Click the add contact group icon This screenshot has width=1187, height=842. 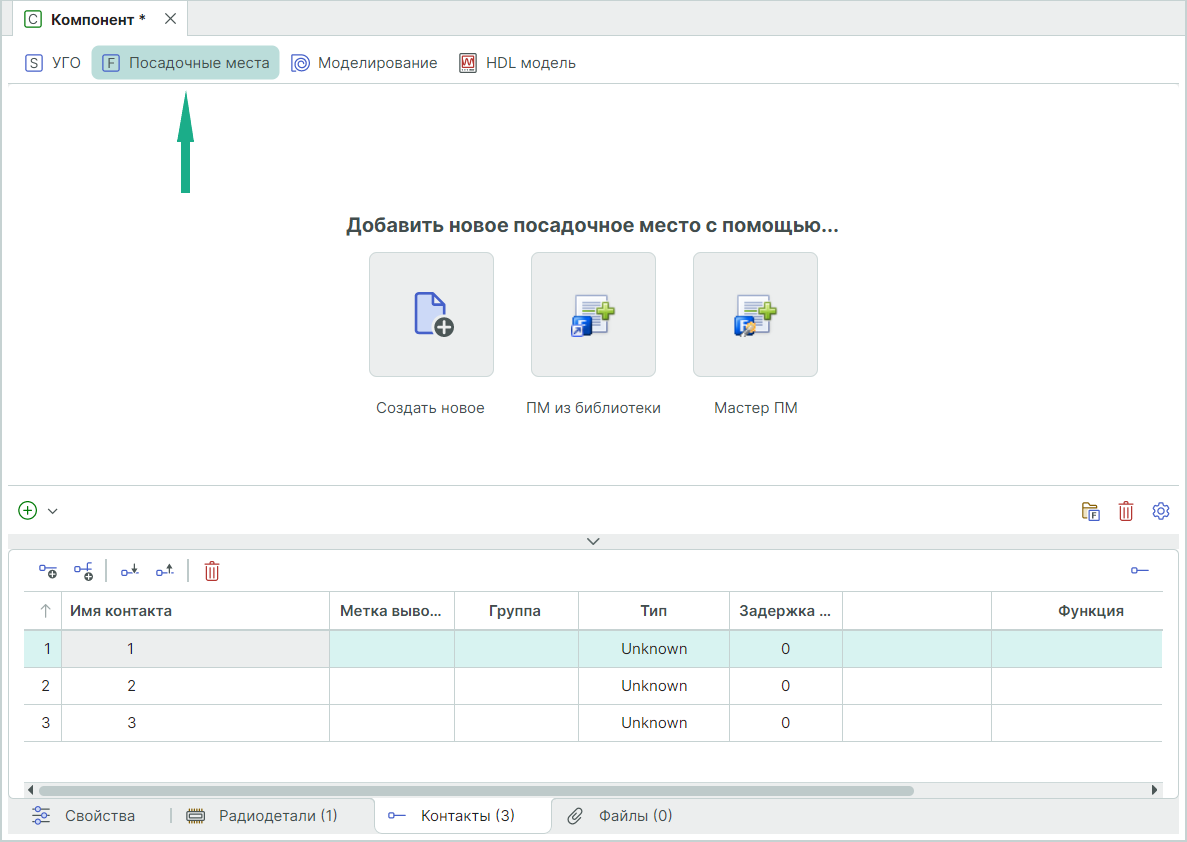tap(83, 571)
